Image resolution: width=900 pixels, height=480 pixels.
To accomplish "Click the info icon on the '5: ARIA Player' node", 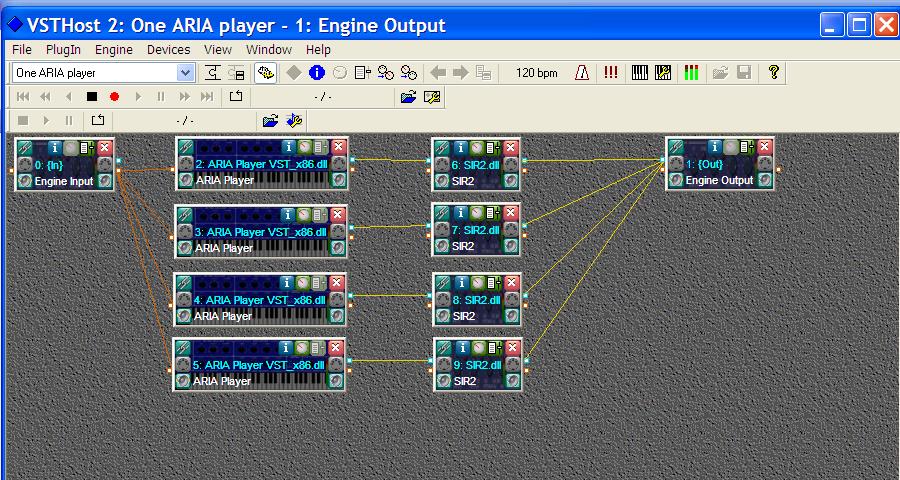I will coord(286,348).
